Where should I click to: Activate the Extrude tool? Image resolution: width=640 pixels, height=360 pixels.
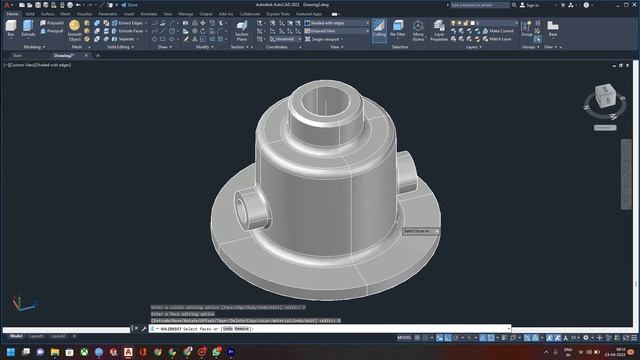point(28,29)
